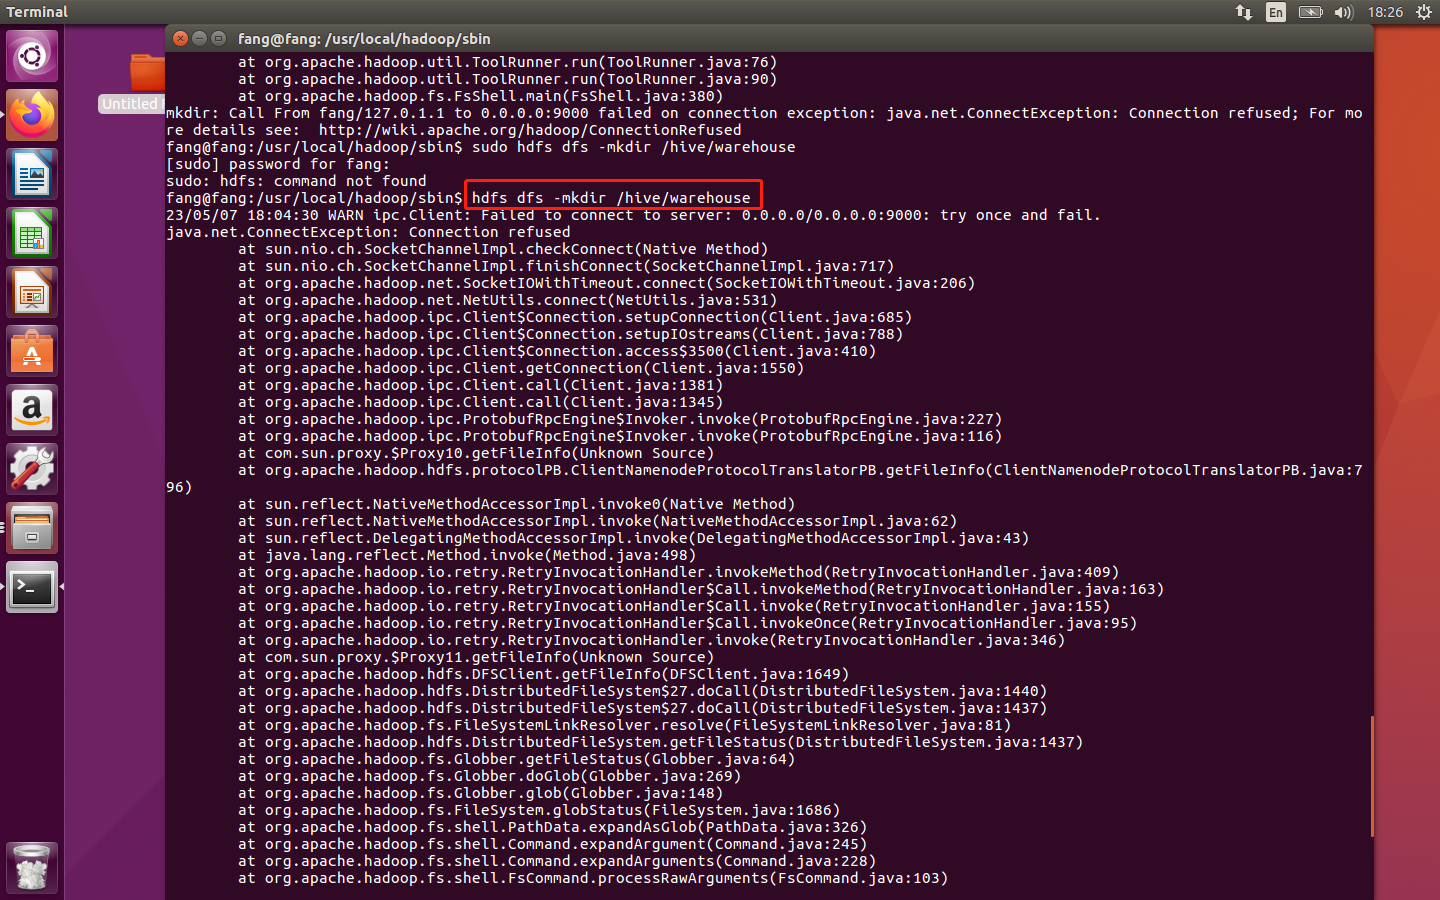Open LibreOffice Impress from the launcher
The width and height of the screenshot is (1440, 900).
pos(32,292)
